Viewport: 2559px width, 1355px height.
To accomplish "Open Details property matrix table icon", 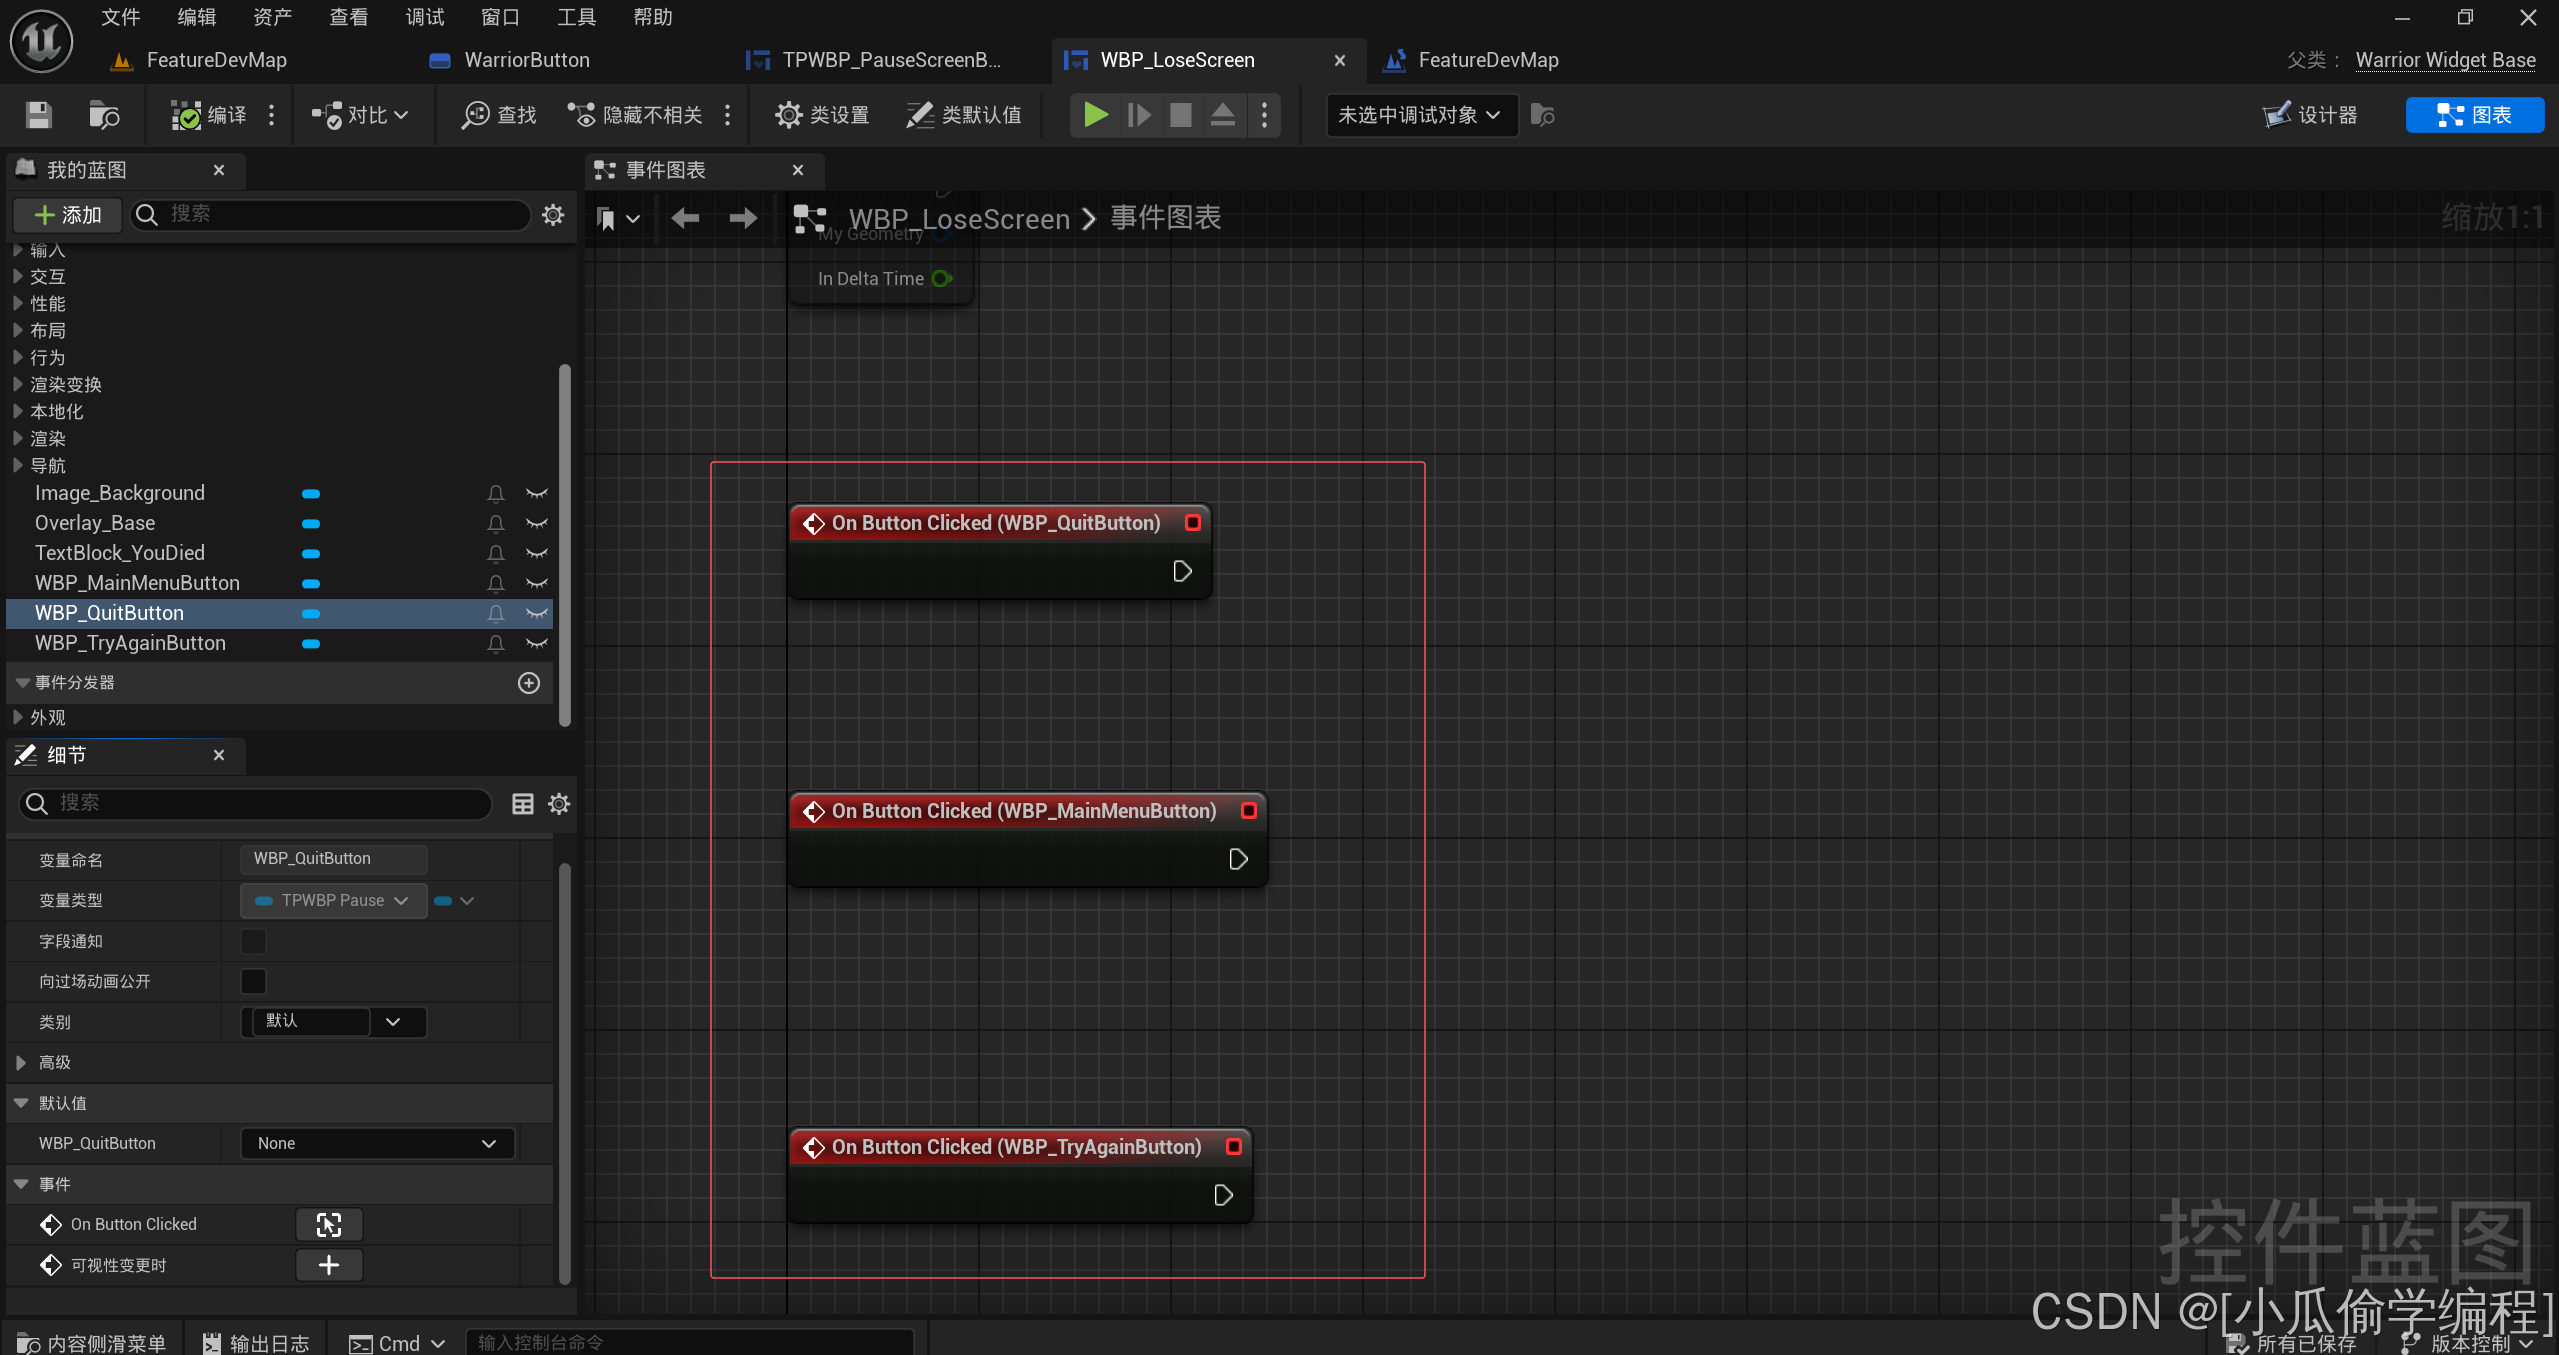I will pyautogui.click(x=522, y=803).
